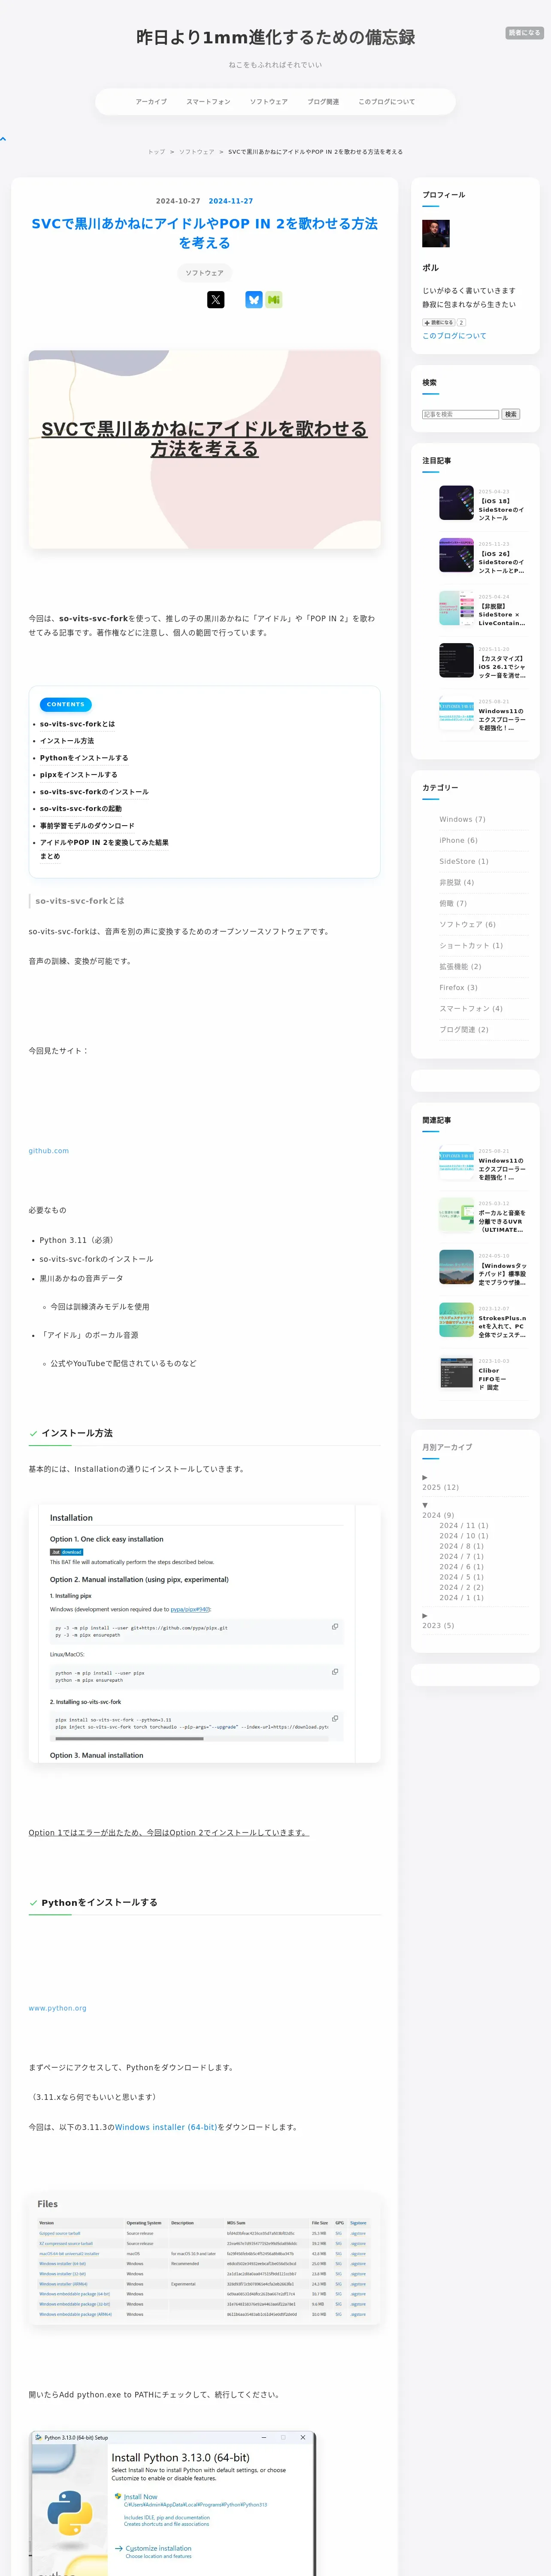The width and height of the screenshot is (551, 2576).
Task: Open the ソフトウェア navigation item
Action: (x=269, y=102)
